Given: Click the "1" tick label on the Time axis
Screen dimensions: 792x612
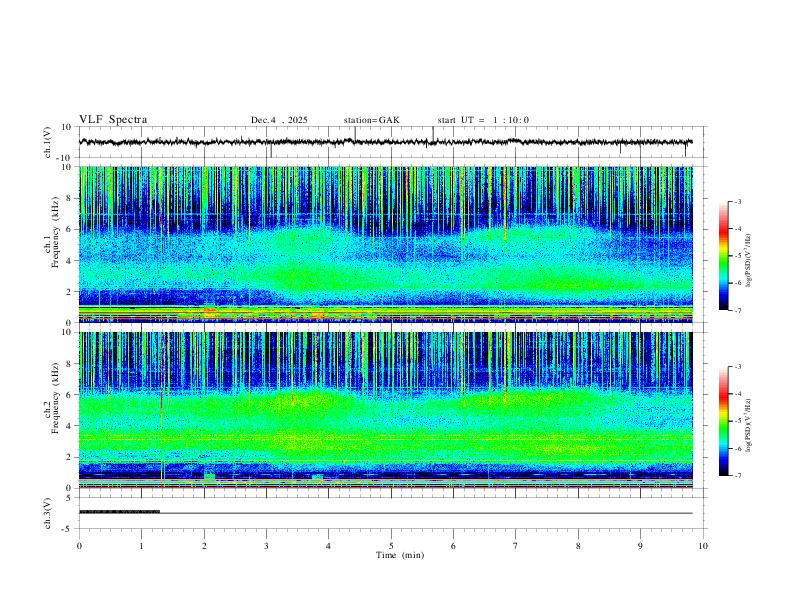Looking at the screenshot, I should (x=141, y=546).
